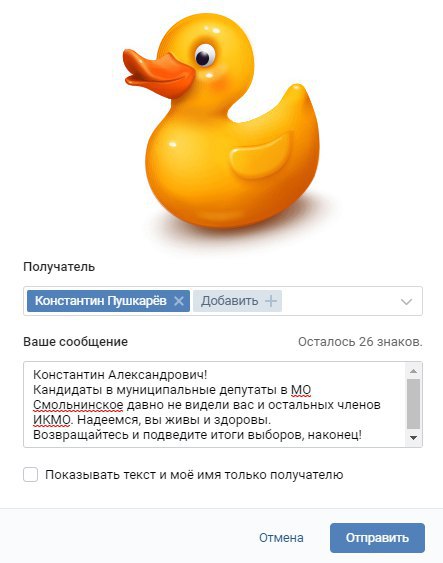Send the gift with the Отправить button

(x=377, y=538)
